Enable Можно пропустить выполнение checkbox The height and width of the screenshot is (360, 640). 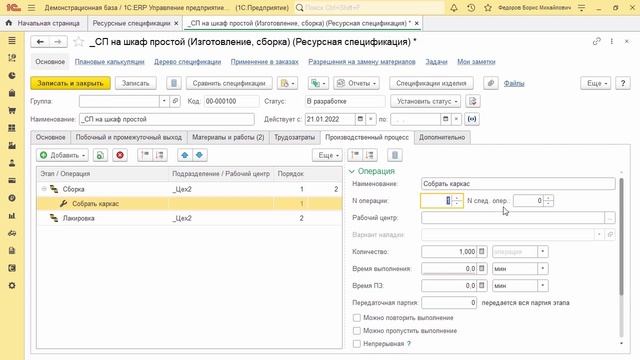(x=357, y=331)
